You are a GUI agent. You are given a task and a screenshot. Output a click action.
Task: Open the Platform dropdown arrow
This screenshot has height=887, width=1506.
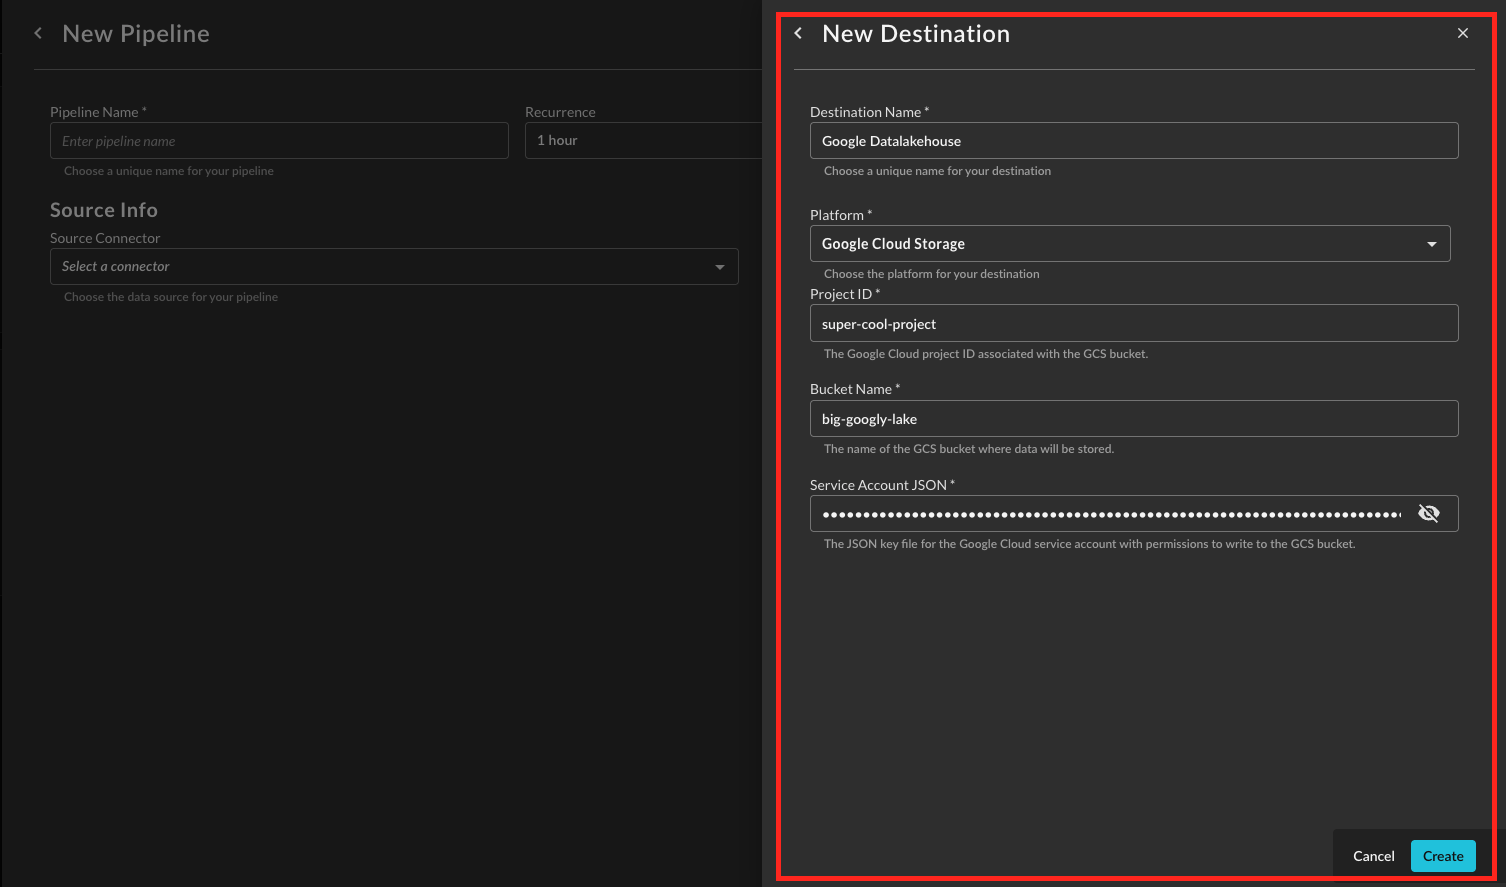[1431, 244]
